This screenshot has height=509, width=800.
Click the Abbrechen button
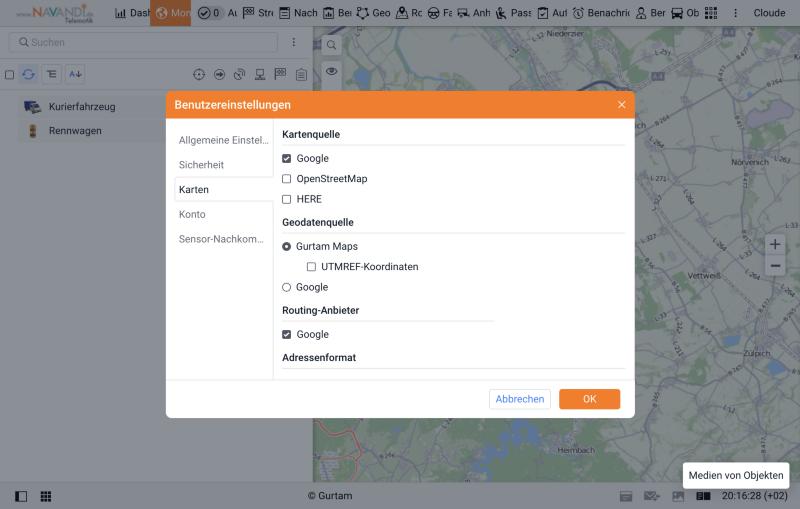(x=520, y=399)
